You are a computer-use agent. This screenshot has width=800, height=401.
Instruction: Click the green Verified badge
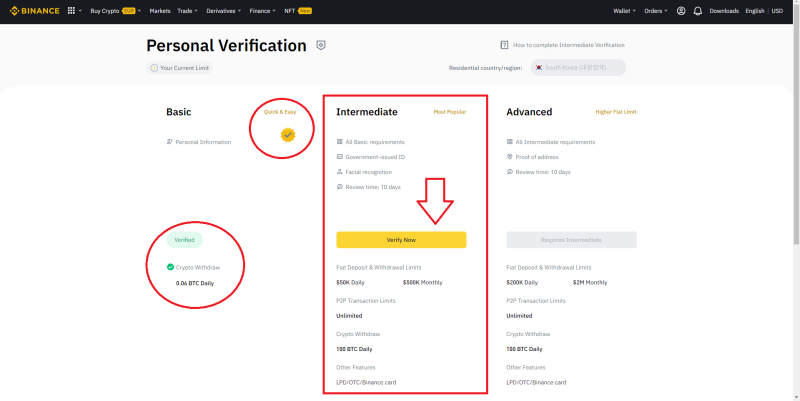click(x=184, y=240)
